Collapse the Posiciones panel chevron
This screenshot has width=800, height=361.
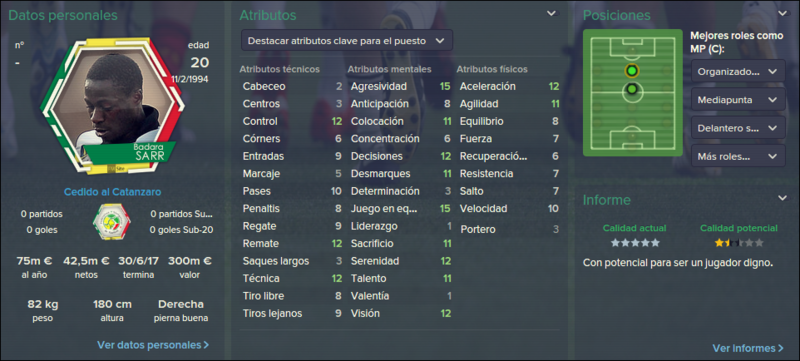pyautogui.click(x=782, y=14)
